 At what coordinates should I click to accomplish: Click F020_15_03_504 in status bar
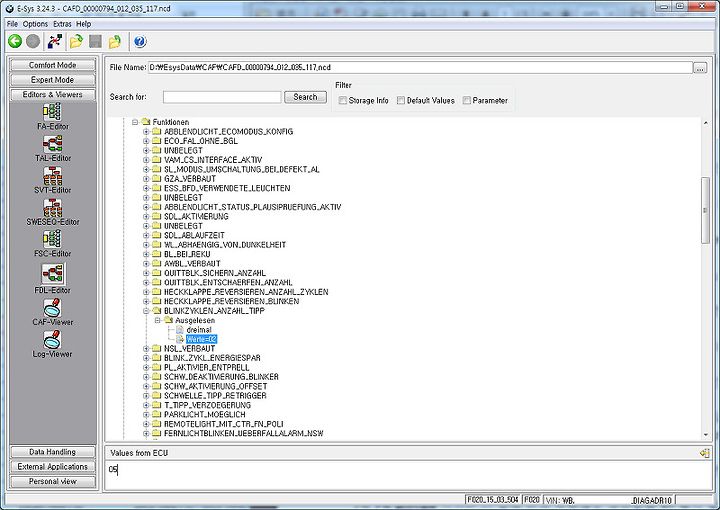pos(493,500)
